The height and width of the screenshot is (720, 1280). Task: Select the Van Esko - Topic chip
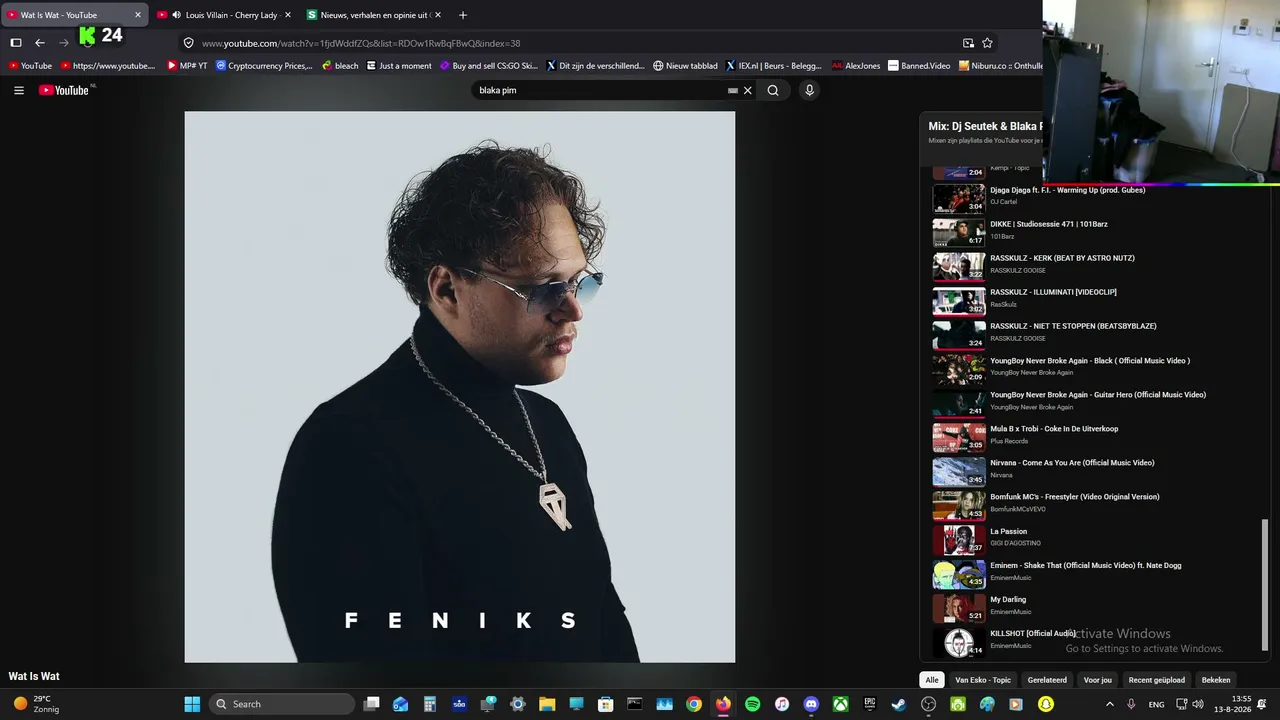[983, 680]
